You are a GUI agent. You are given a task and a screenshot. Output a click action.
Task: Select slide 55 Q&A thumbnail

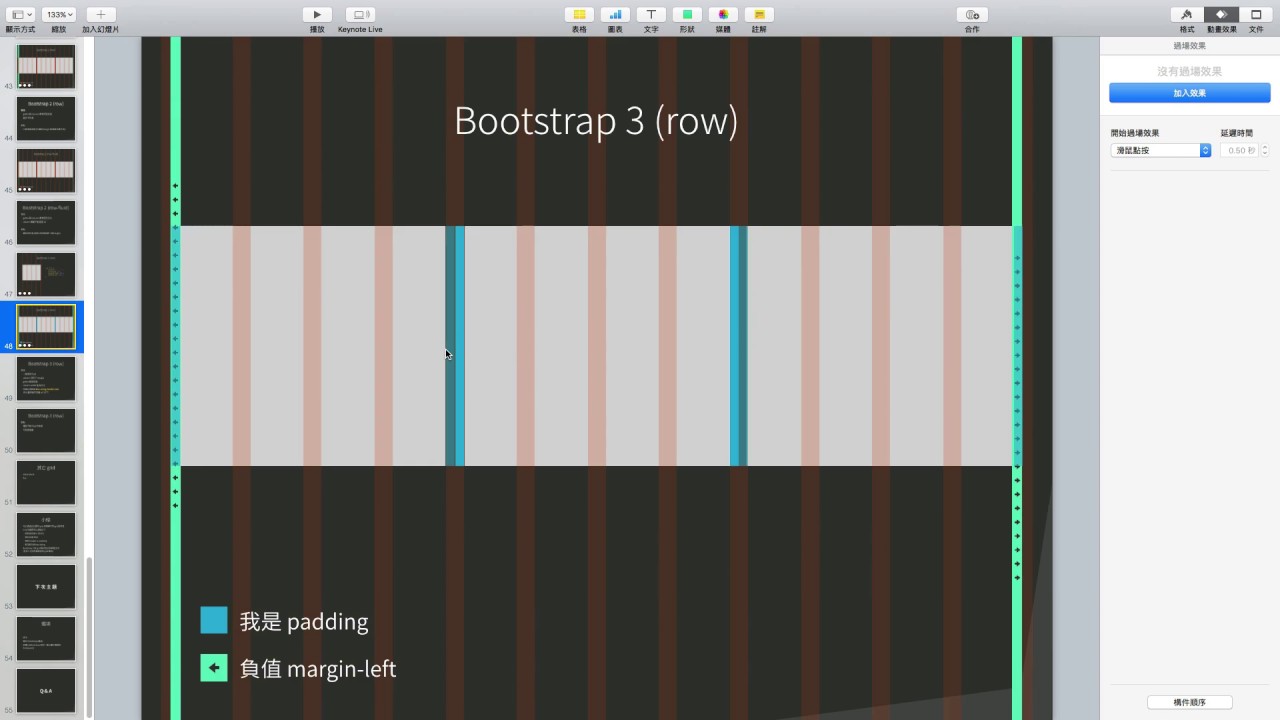pyautogui.click(x=46, y=691)
